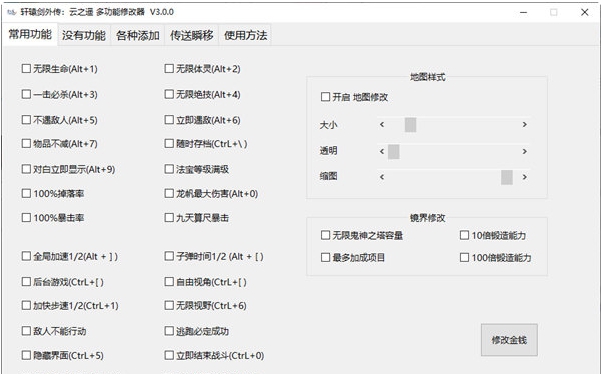Switch to the 常用功能 tab
The width and height of the screenshot is (602, 374).
(x=30, y=35)
